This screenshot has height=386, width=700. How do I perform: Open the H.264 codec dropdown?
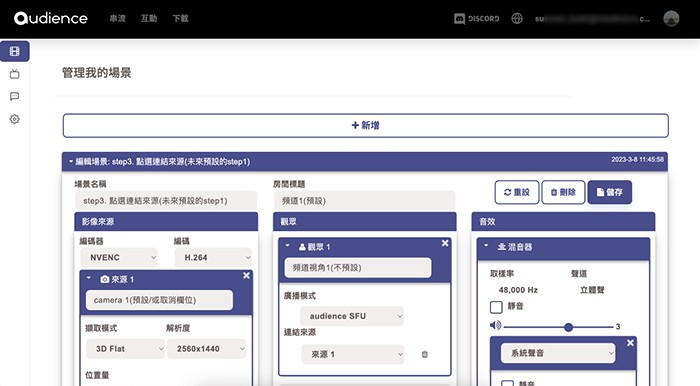(213, 257)
